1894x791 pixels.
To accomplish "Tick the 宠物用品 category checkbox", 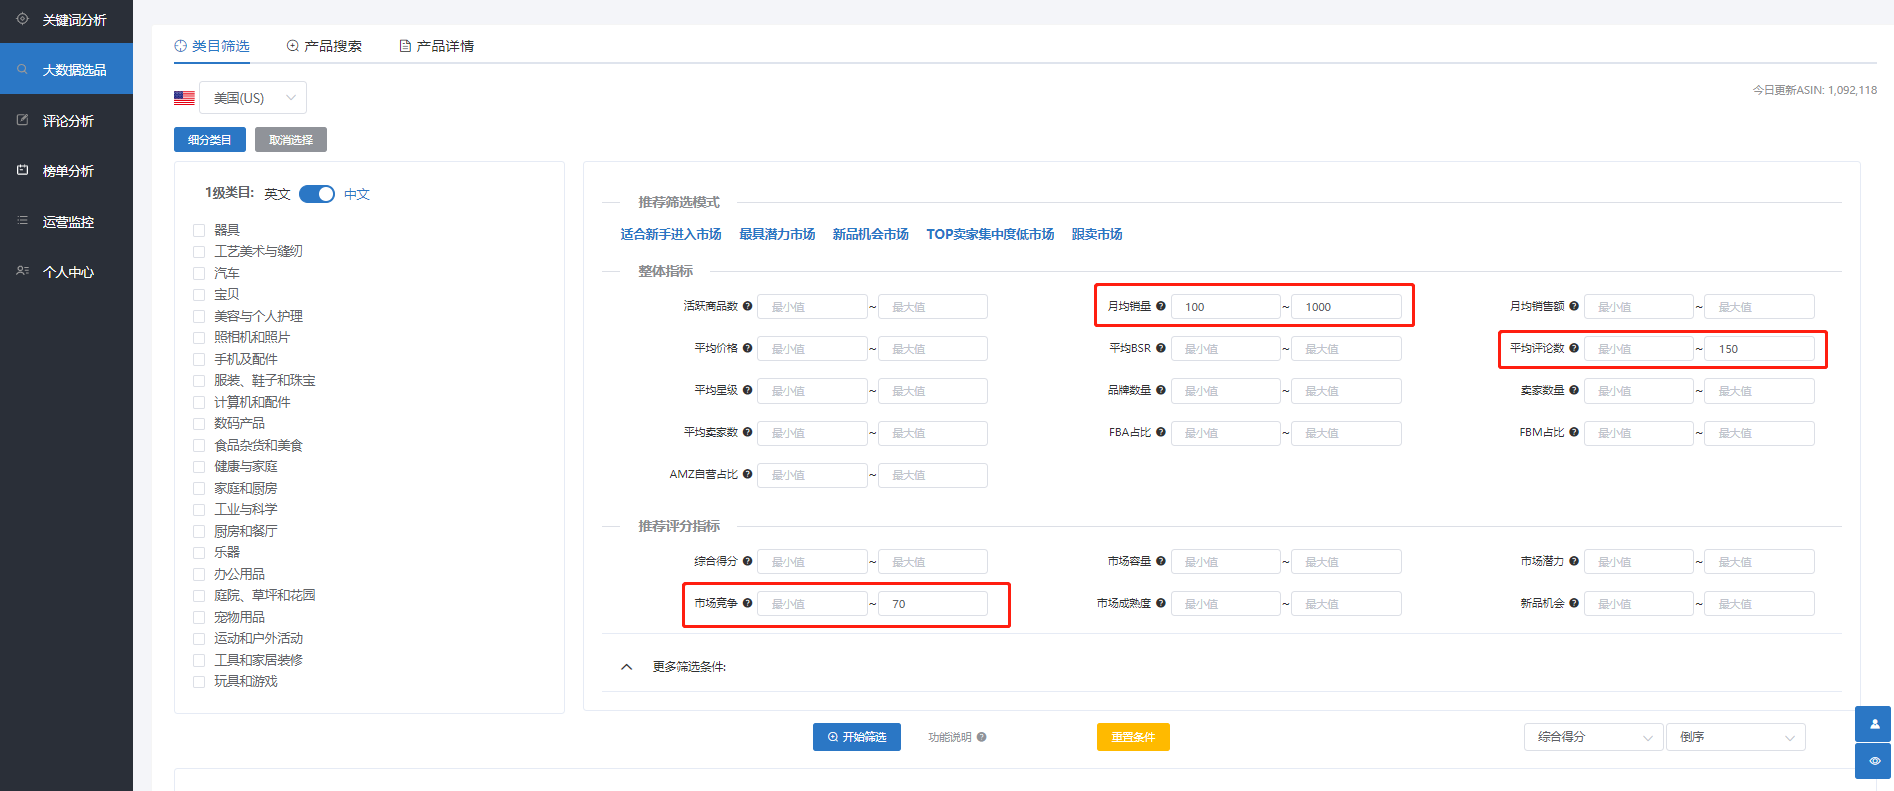I will click(x=199, y=617).
